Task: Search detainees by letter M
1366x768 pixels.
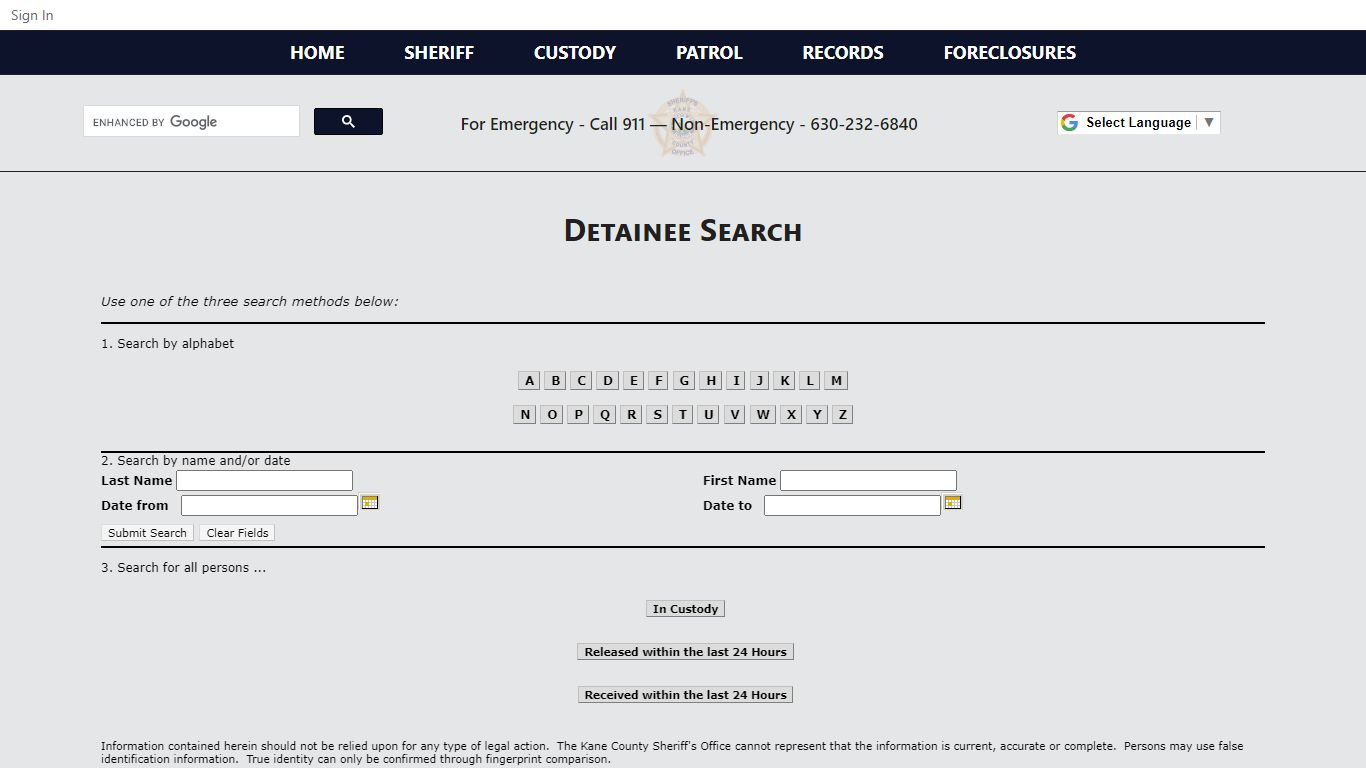Action: 837,381
